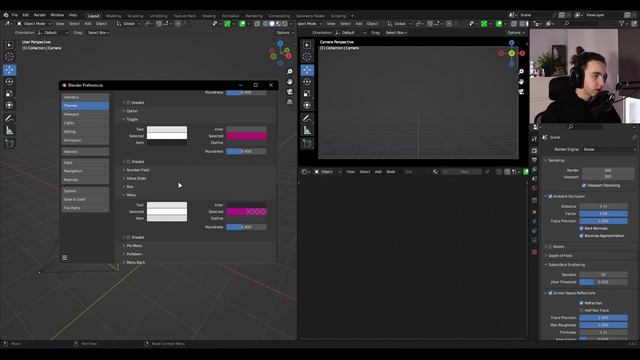Enable Half Res Trace checkbox
This screenshot has height=360, width=640.
point(581,310)
